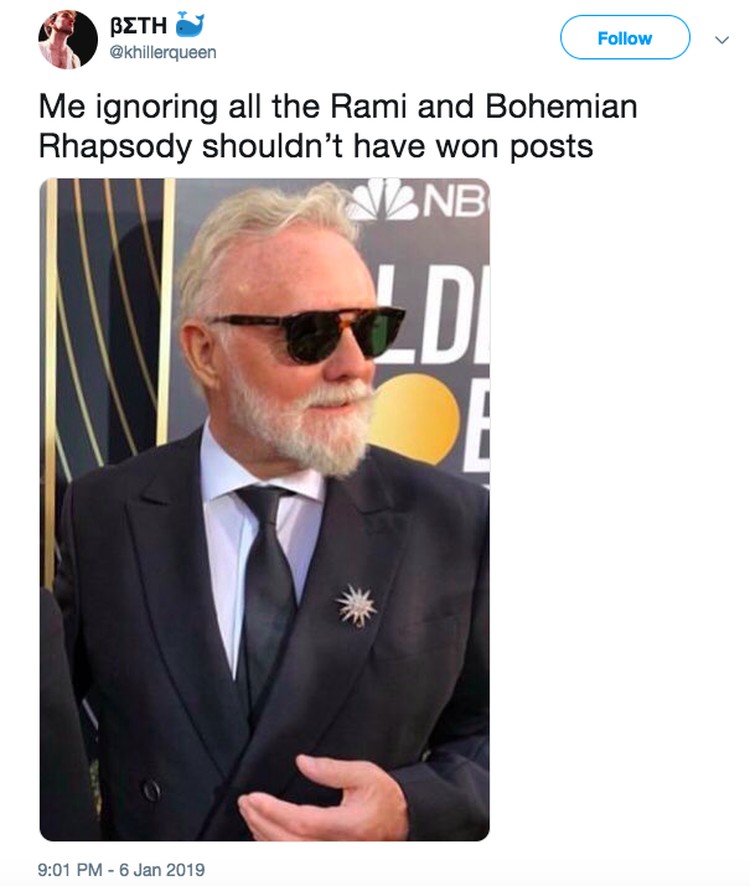
Task: Follow the @khillerqueen account
Action: 625,38
